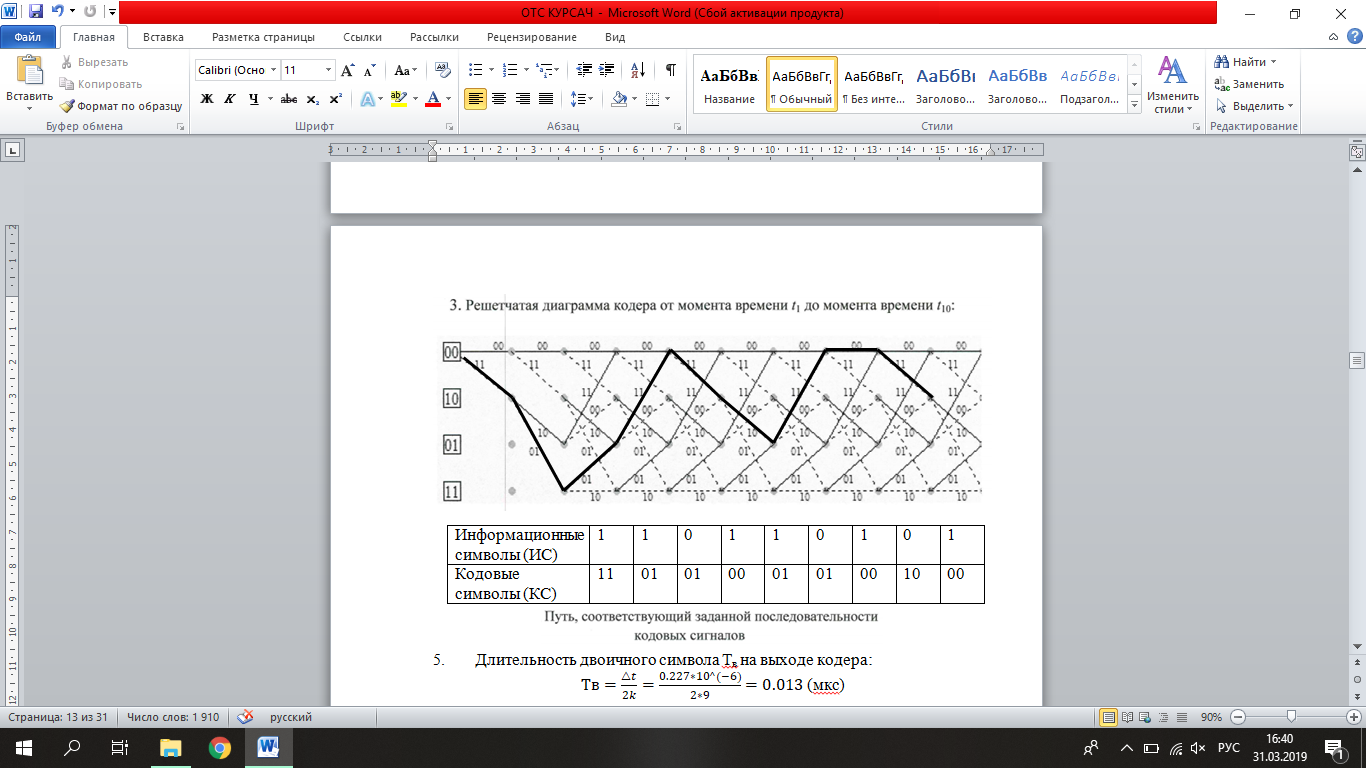This screenshot has width=1366, height=768.
Task: Click the Increase font size icon
Action: point(348,71)
